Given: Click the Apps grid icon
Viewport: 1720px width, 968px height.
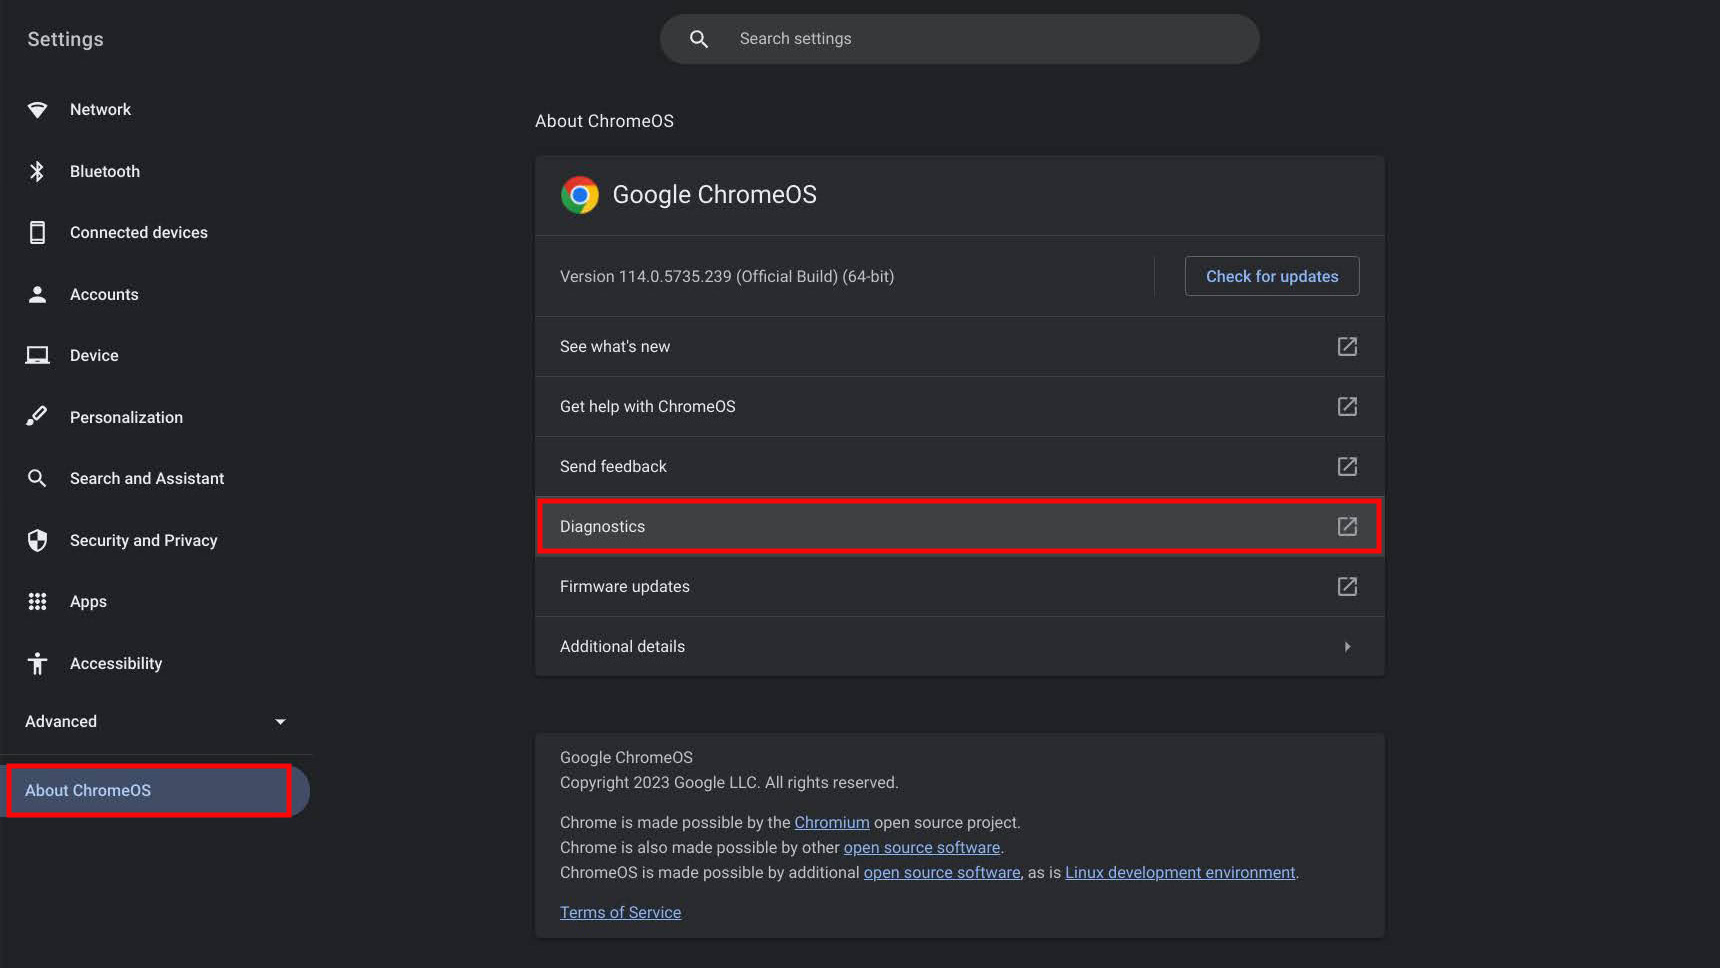Looking at the screenshot, I should [x=37, y=602].
